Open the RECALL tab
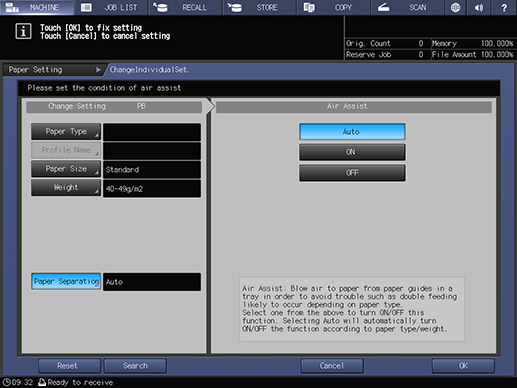This screenshot has height=388, width=517. coord(185,7)
